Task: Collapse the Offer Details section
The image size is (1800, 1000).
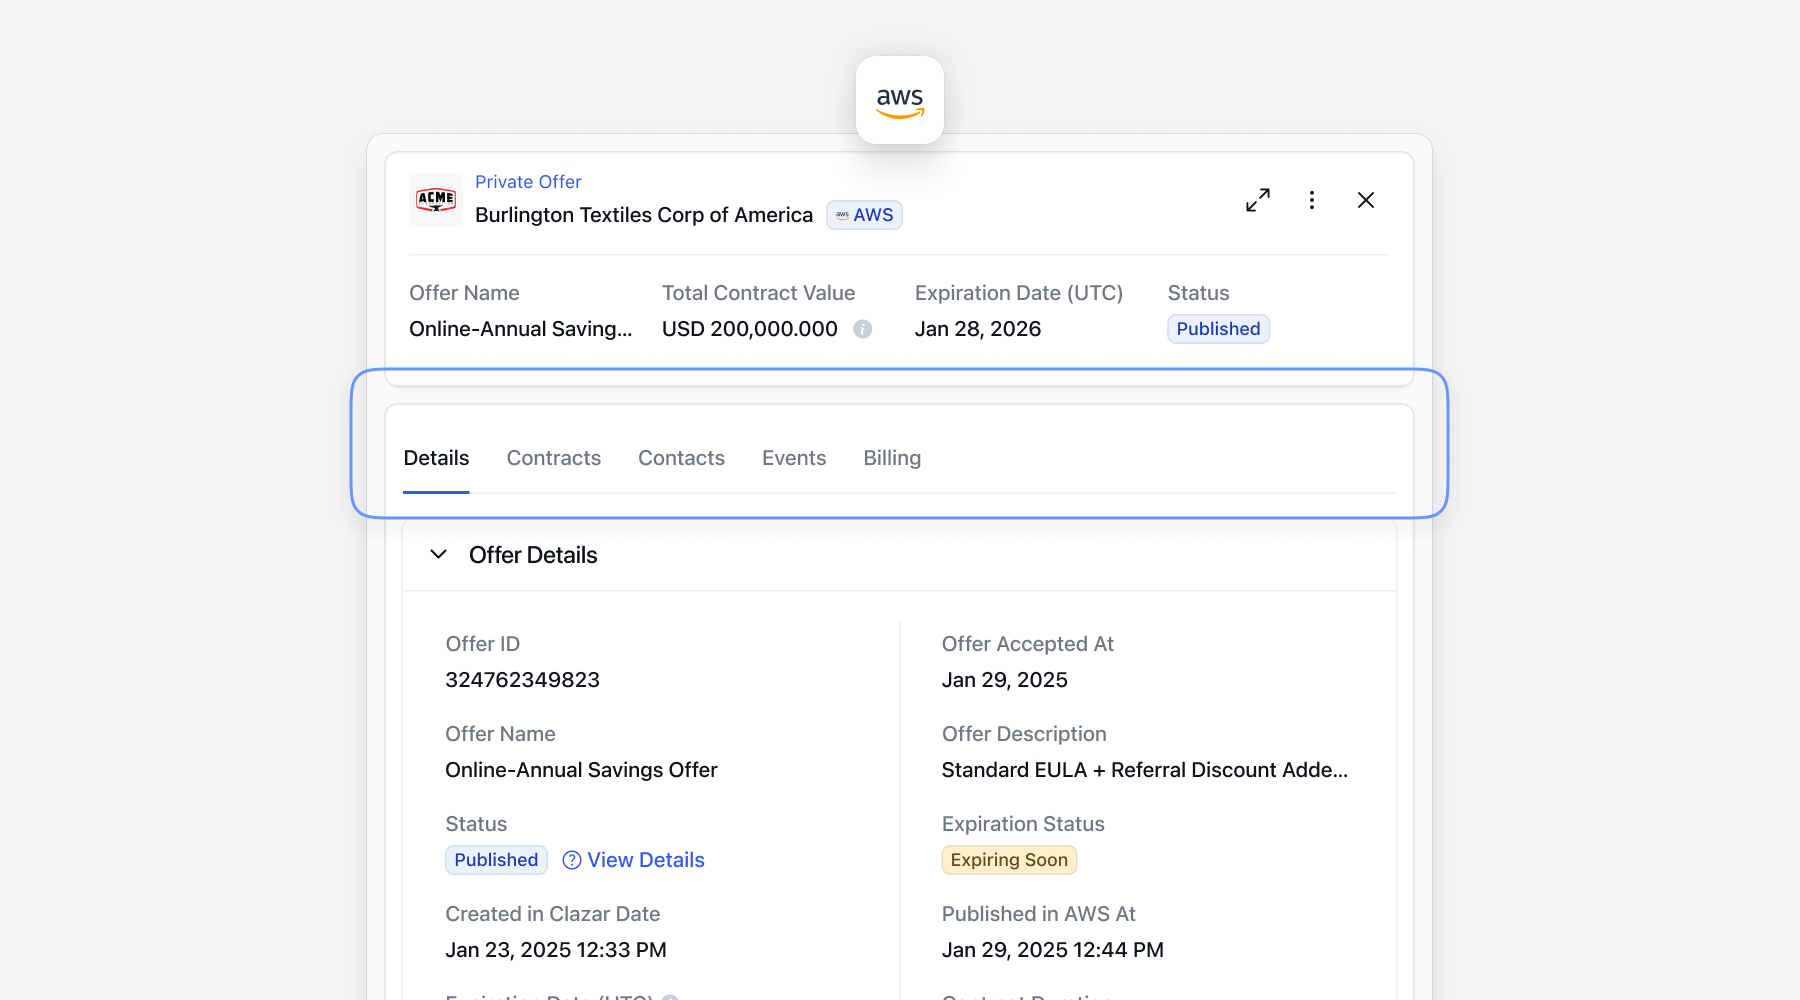Action: tap(438, 554)
